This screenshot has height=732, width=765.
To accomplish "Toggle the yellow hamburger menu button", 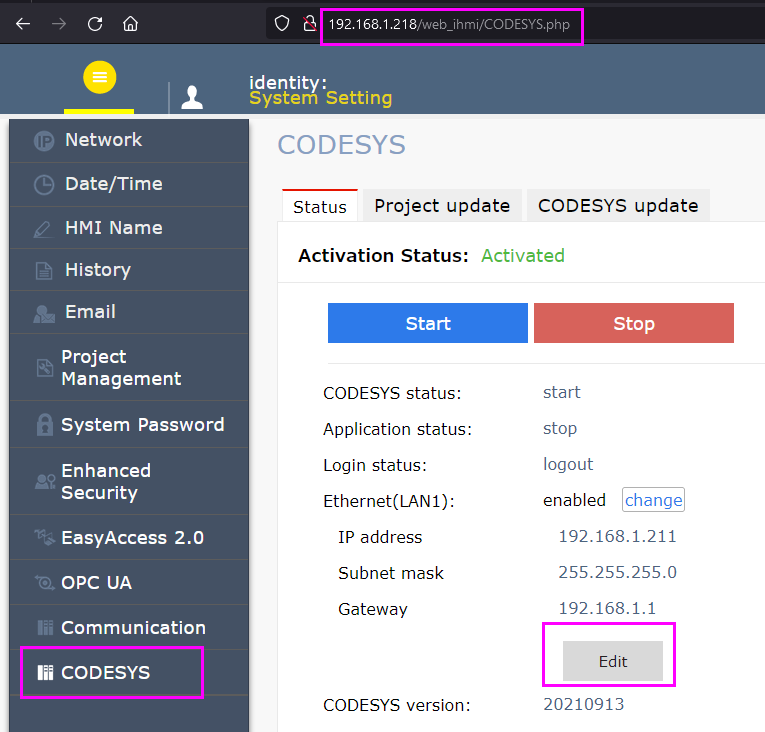I will (x=100, y=77).
